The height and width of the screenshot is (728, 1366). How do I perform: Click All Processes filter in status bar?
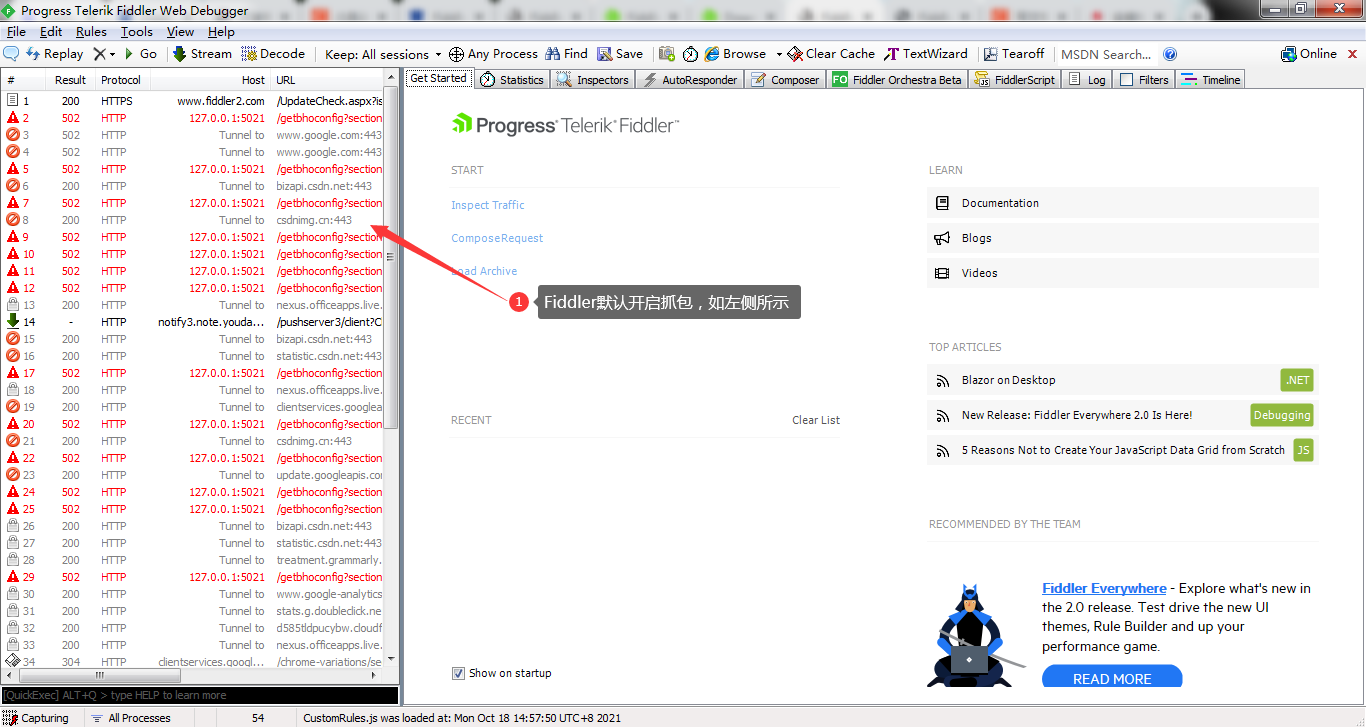pyautogui.click(x=130, y=718)
